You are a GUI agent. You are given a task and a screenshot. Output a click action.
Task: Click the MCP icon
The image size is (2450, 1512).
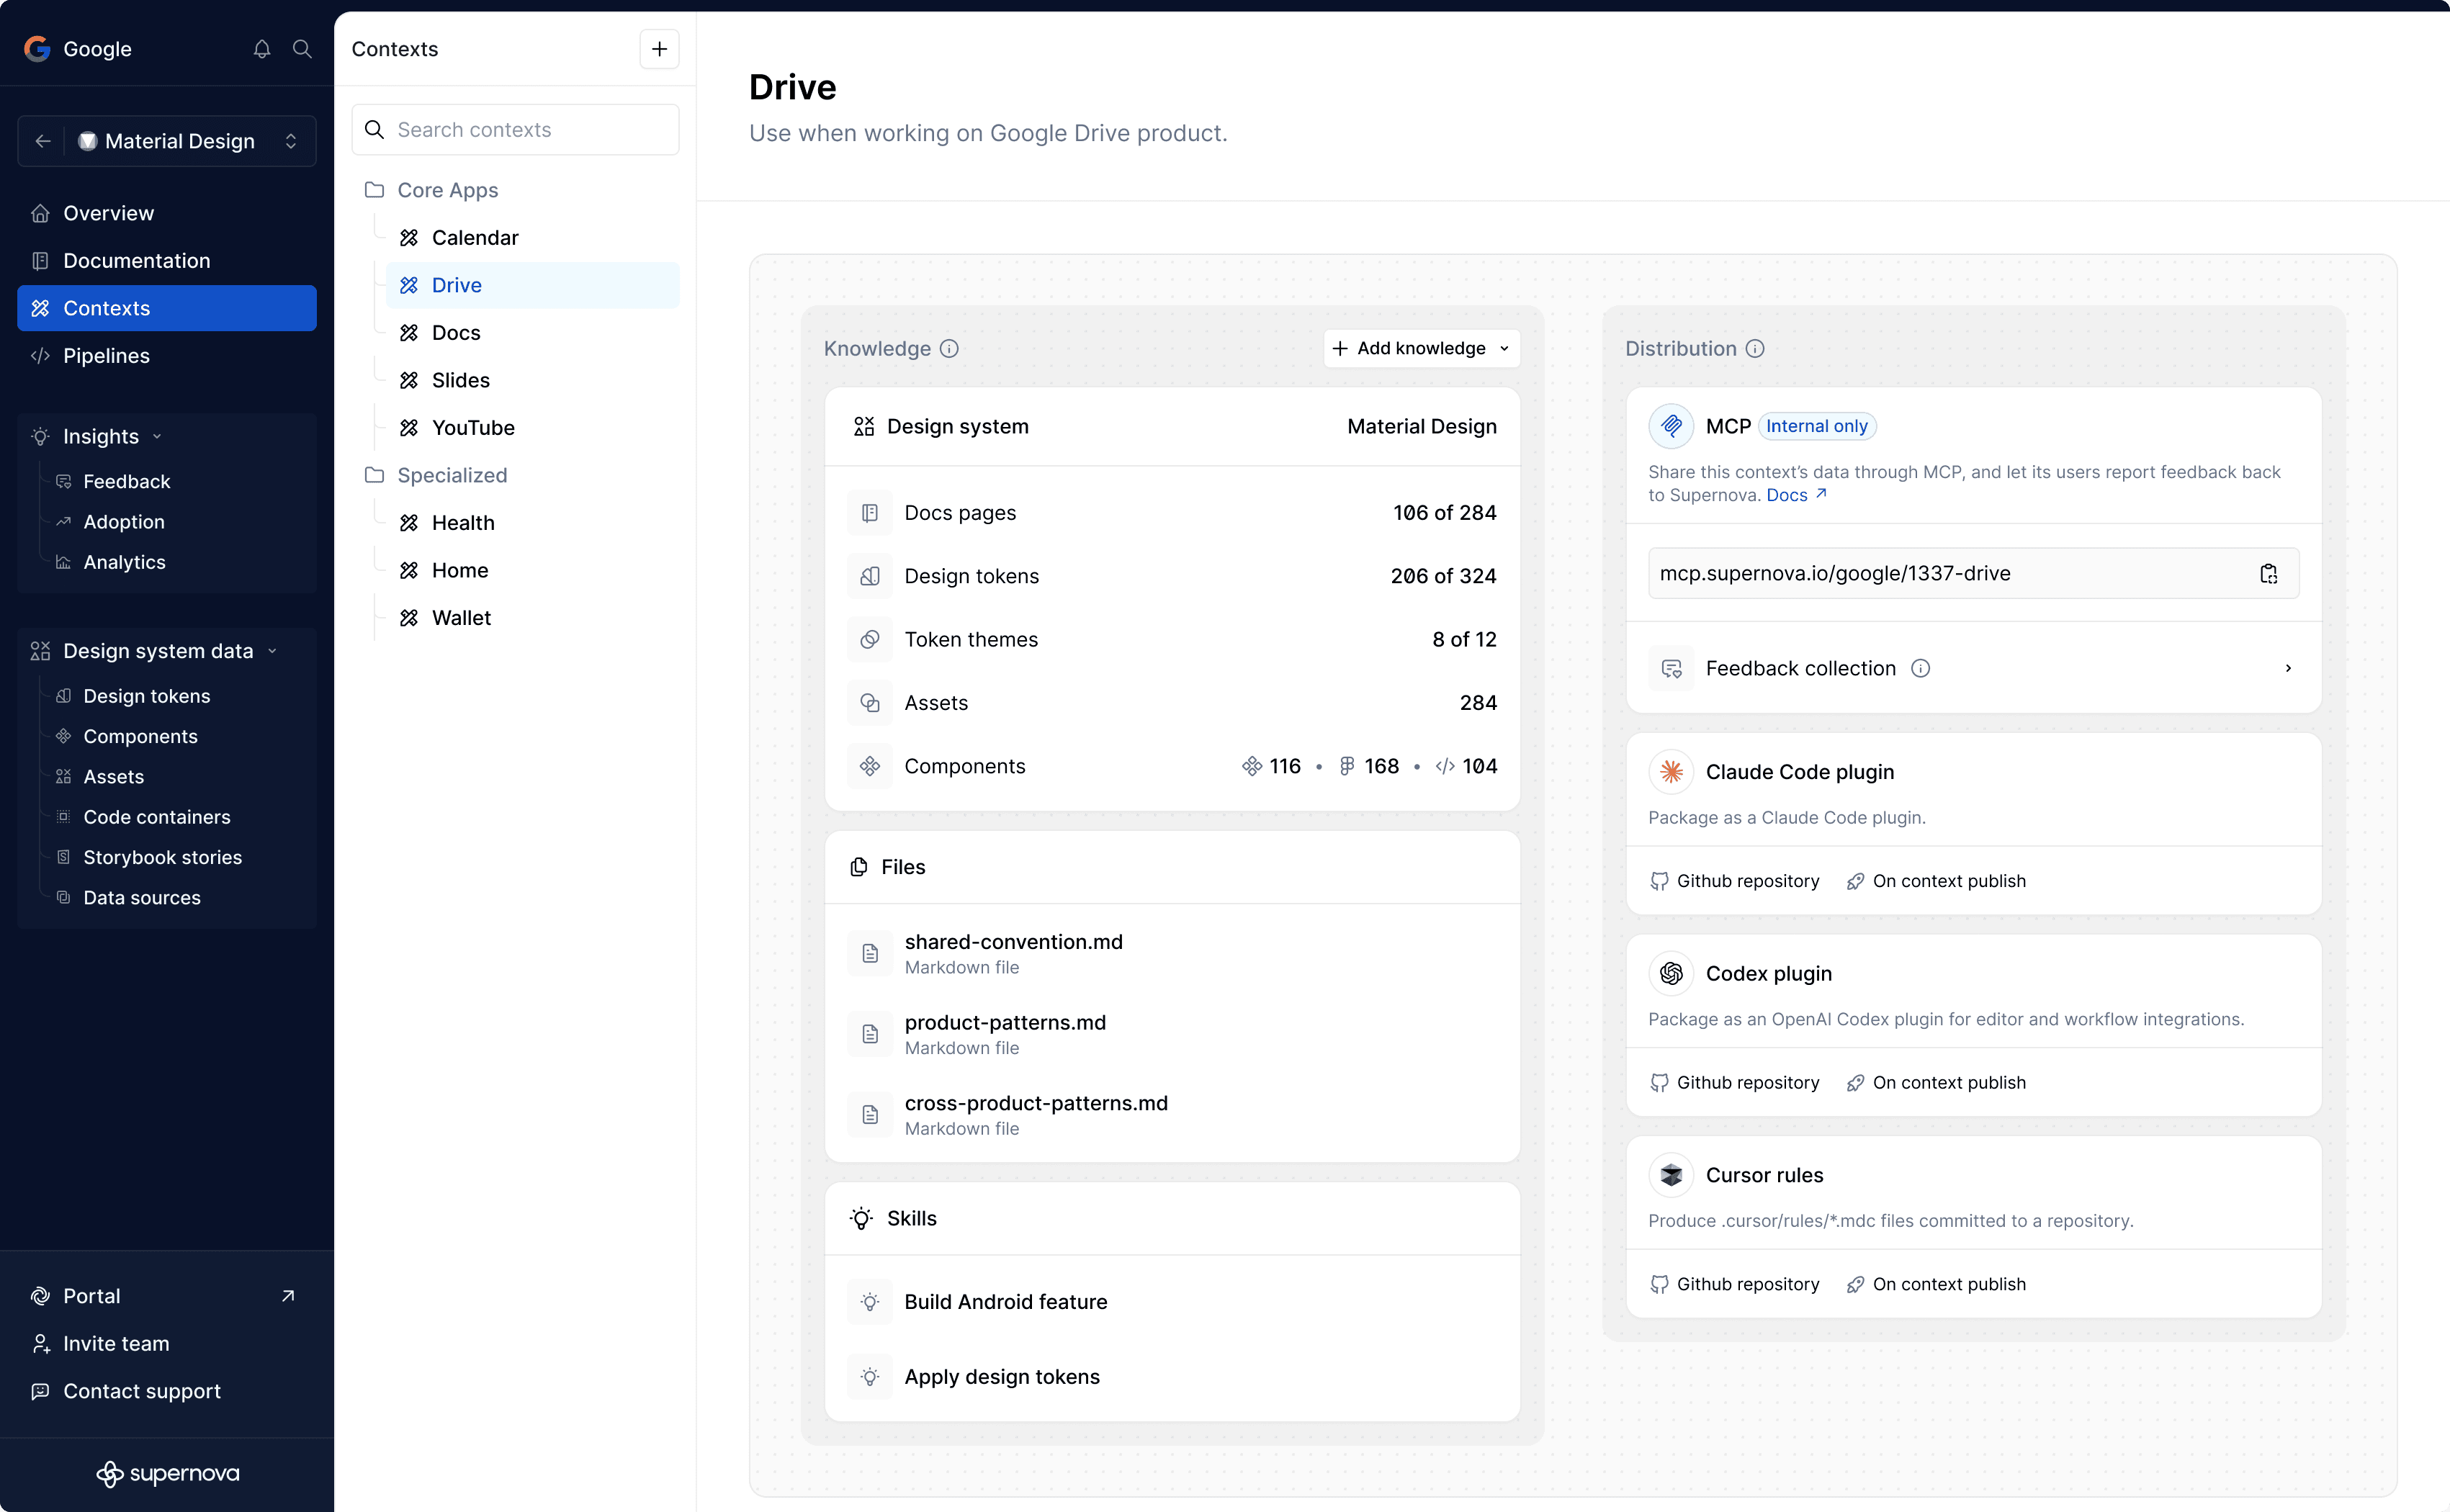1671,427
